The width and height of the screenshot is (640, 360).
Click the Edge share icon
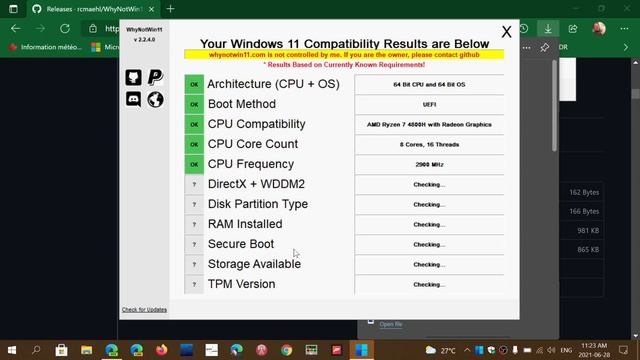(x=573, y=29)
